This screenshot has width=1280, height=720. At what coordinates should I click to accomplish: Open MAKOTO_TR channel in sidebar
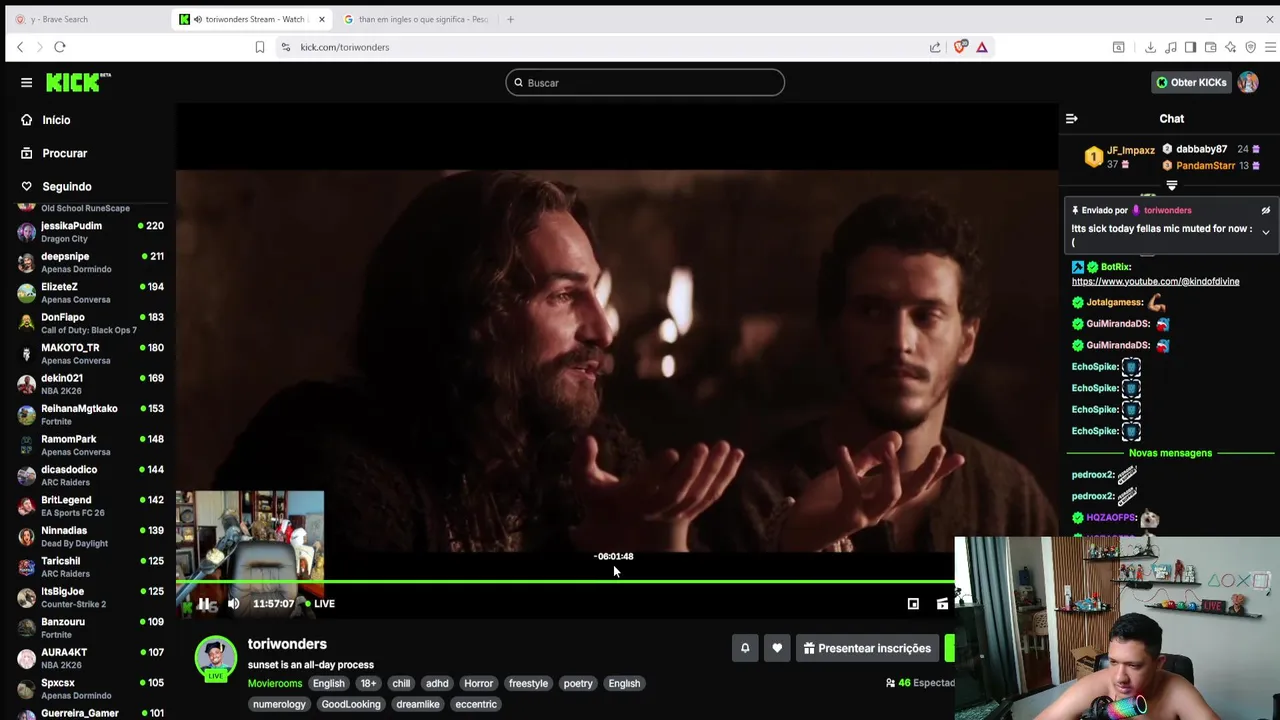coord(90,354)
